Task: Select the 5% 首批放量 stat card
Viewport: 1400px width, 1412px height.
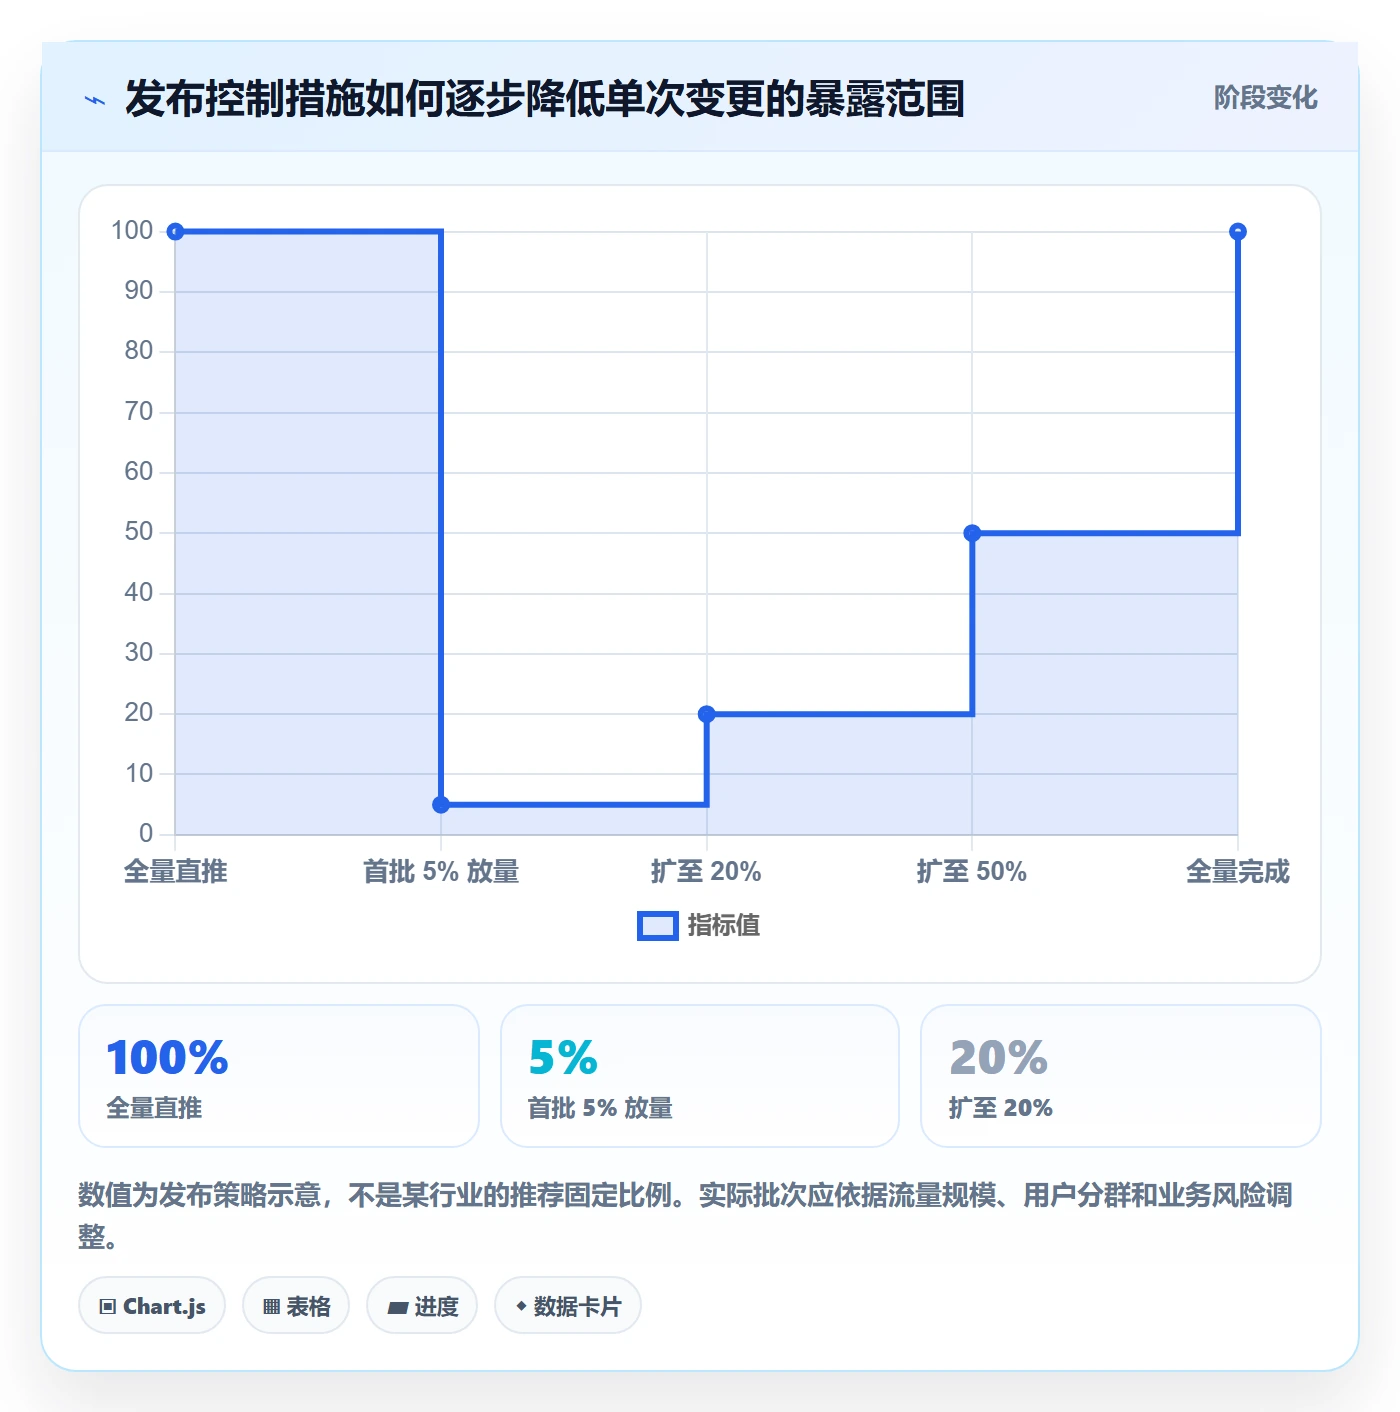Action: coord(700,1076)
